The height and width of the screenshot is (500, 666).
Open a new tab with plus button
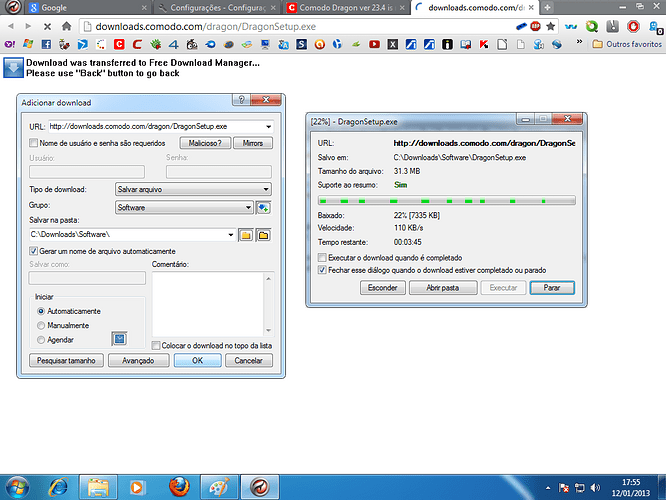(547, 8)
